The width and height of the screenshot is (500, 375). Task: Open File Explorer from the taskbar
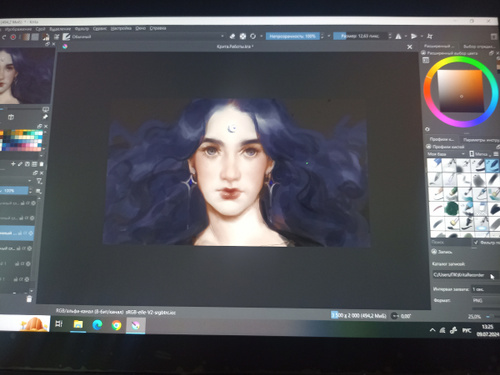78,324
